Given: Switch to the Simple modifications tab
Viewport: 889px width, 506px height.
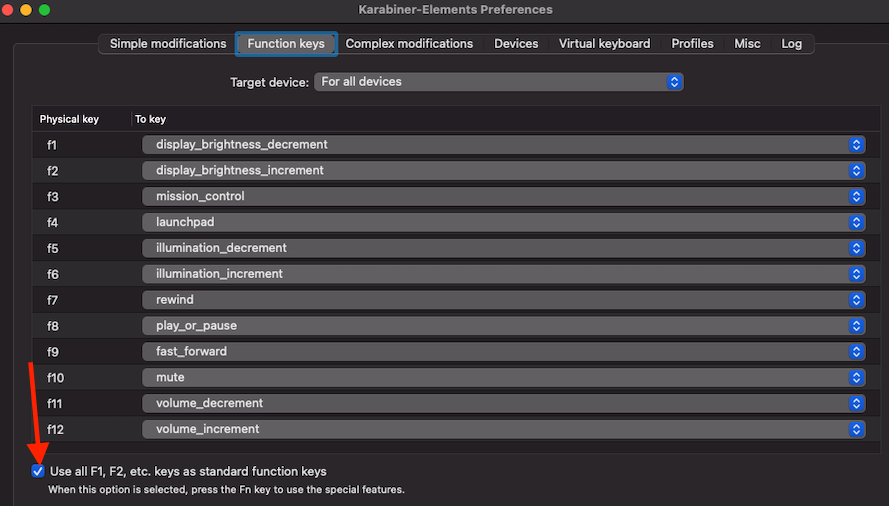Looking at the screenshot, I should (168, 44).
